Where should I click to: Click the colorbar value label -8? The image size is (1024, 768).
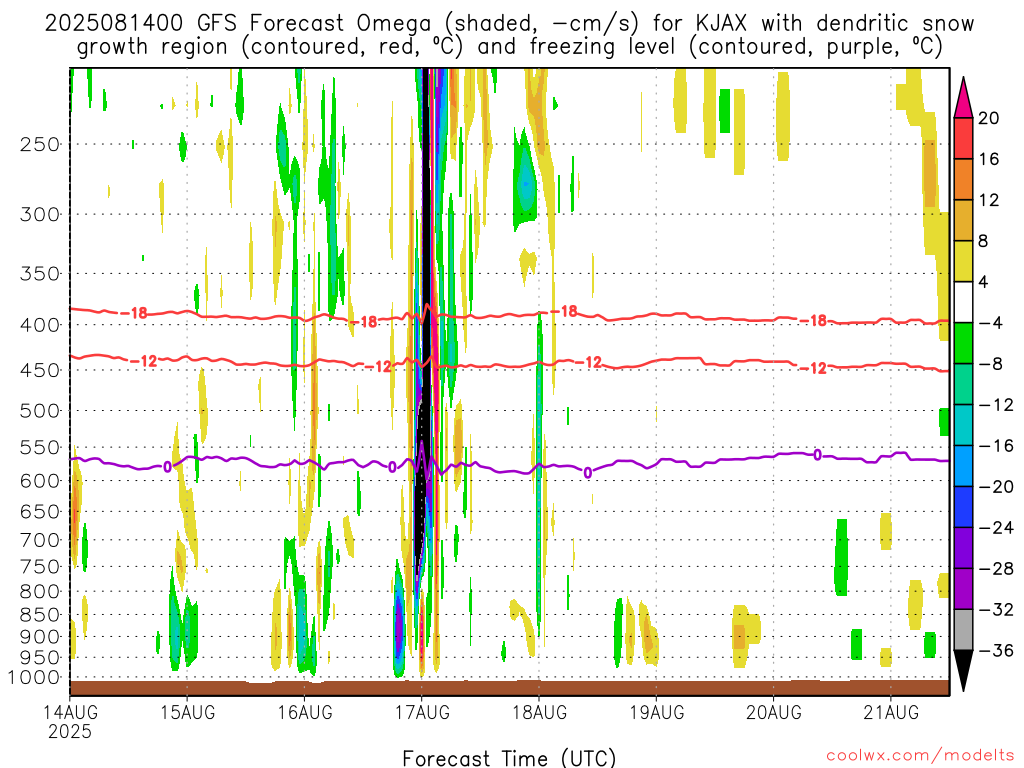(x=990, y=364)
